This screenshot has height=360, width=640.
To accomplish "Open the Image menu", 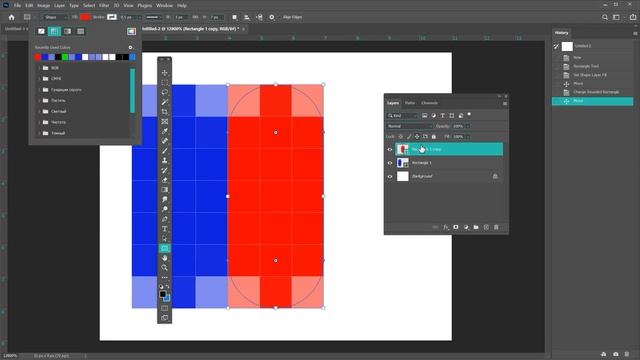I will click(x=43, y=6).
